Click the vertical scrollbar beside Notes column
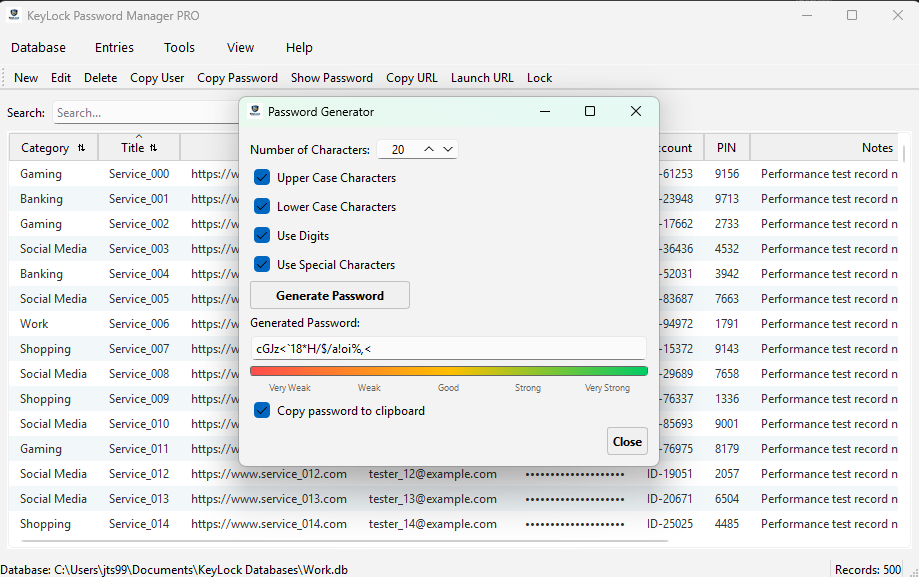Viewport: 919px width, 577px height. pos(904,154)
